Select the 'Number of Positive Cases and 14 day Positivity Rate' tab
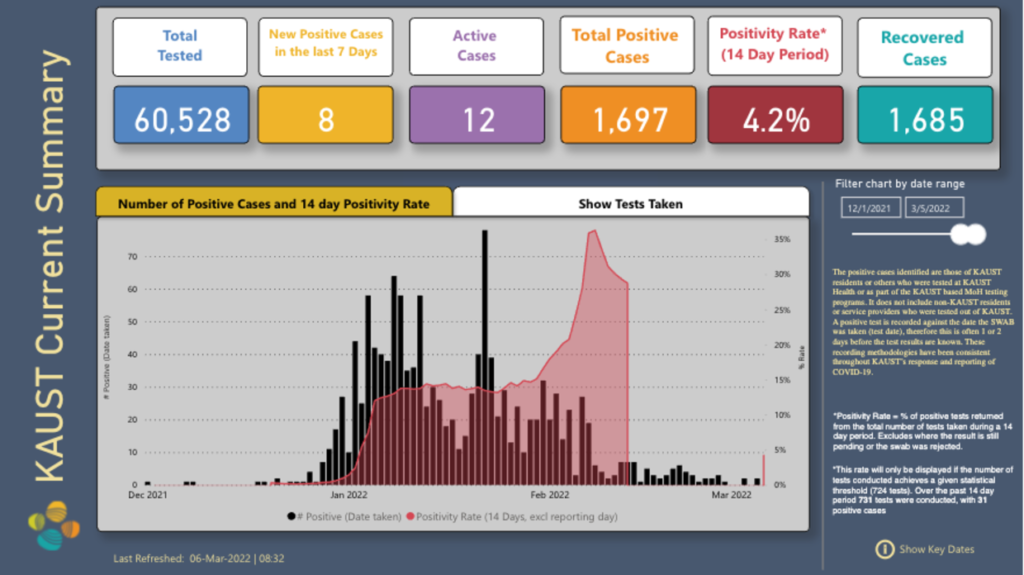 point(273,203)
